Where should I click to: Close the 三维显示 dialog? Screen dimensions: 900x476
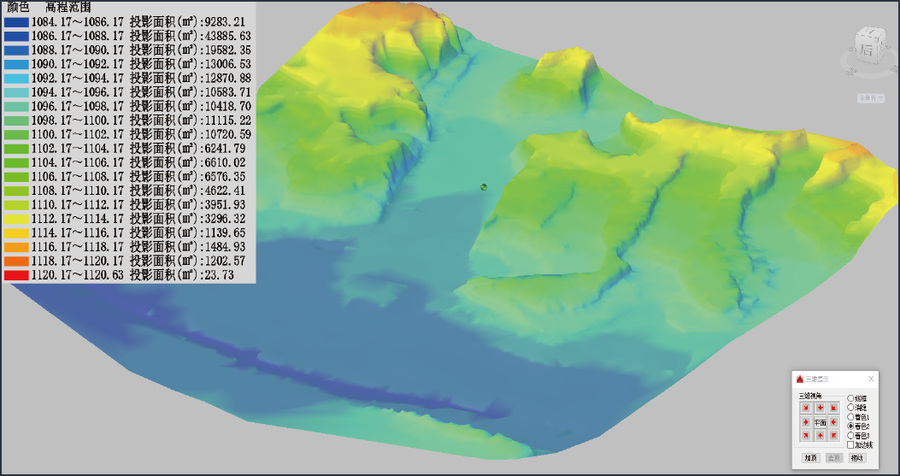(871, 379)
